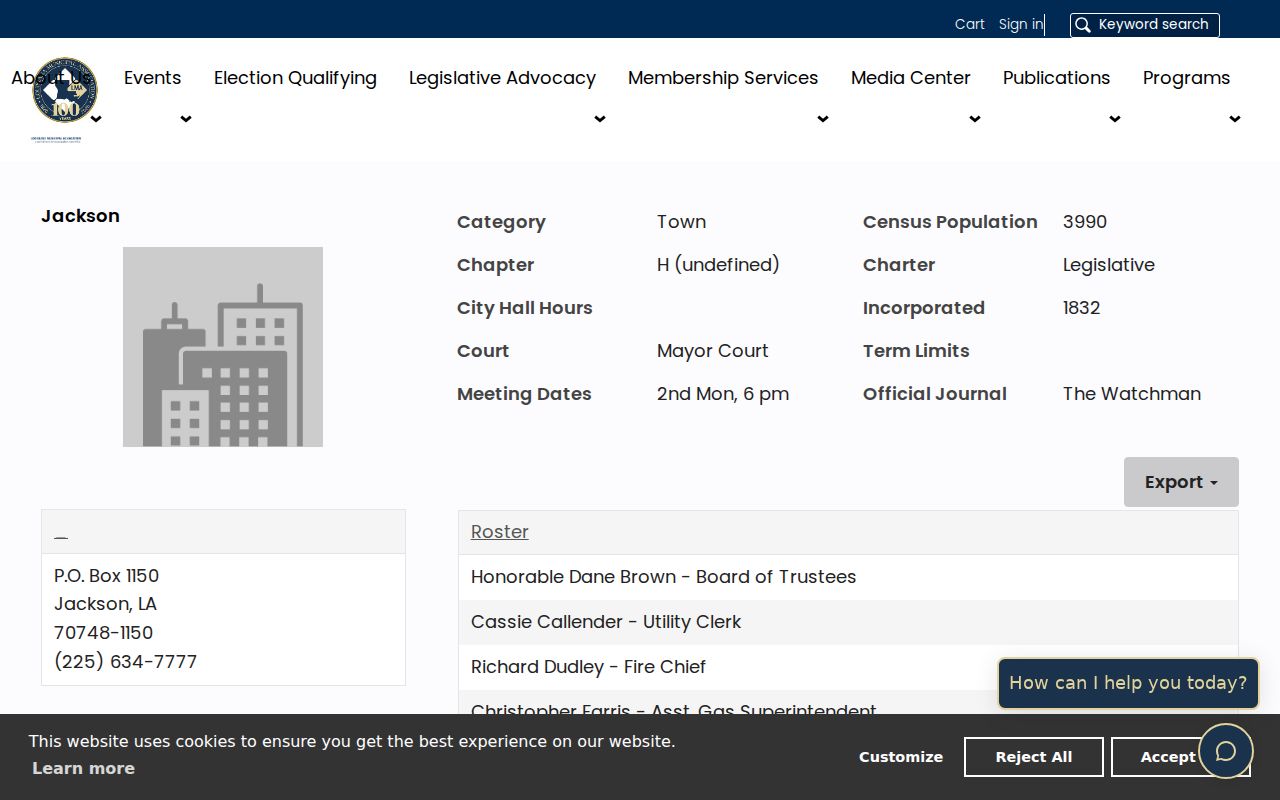
Task: Click the Jackson heading
Action: pyautogui.click(x=80, y=216)
